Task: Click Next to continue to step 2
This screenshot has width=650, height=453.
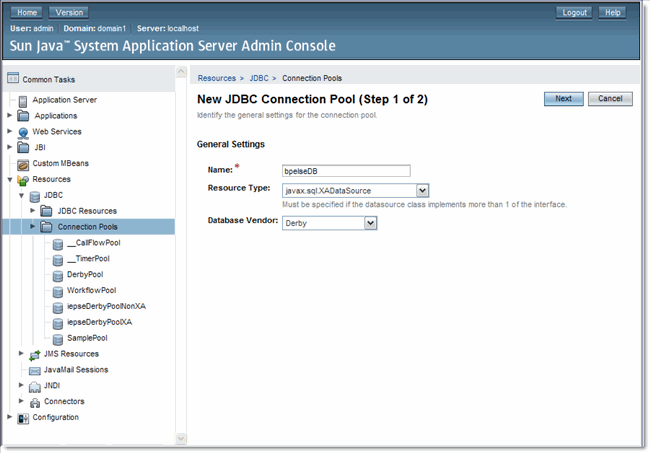Action: (x=563, y=99)
